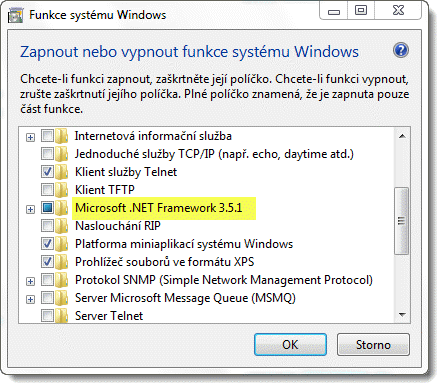Click the feature list scrollbar down arrow
Screen dimensions: 444x390
[x=402, y=314]
